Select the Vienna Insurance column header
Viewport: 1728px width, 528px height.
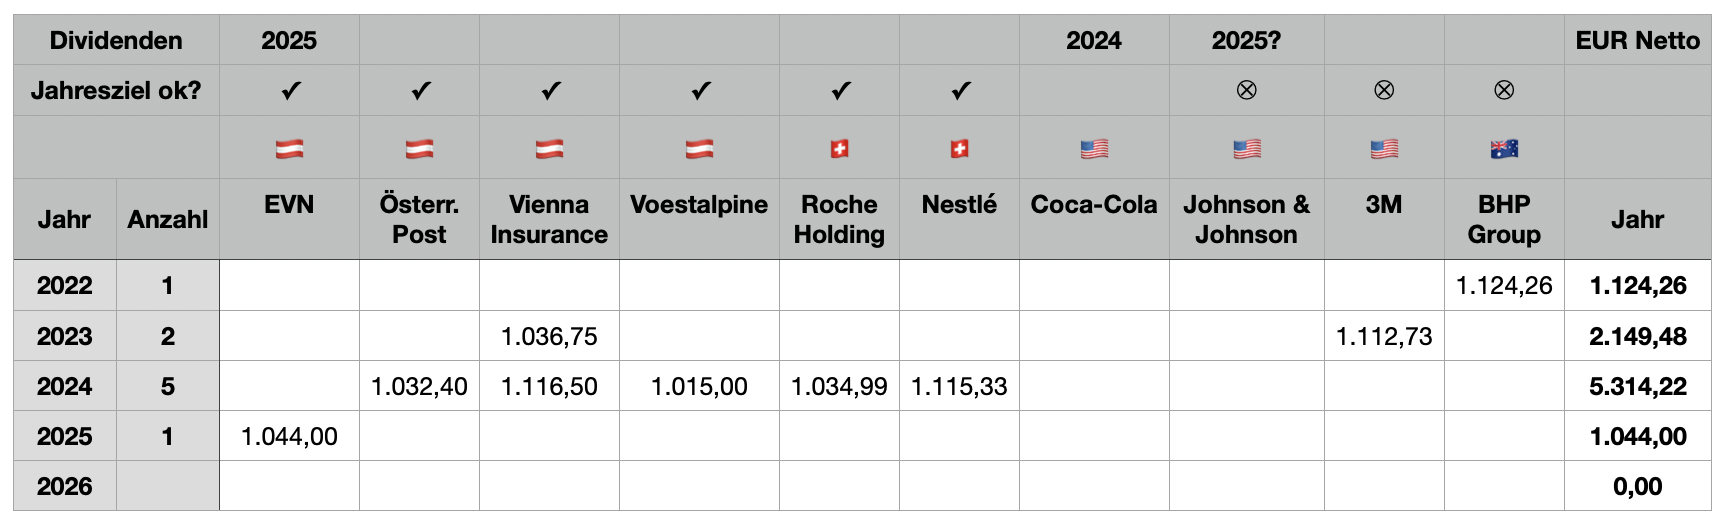(549, 220)
